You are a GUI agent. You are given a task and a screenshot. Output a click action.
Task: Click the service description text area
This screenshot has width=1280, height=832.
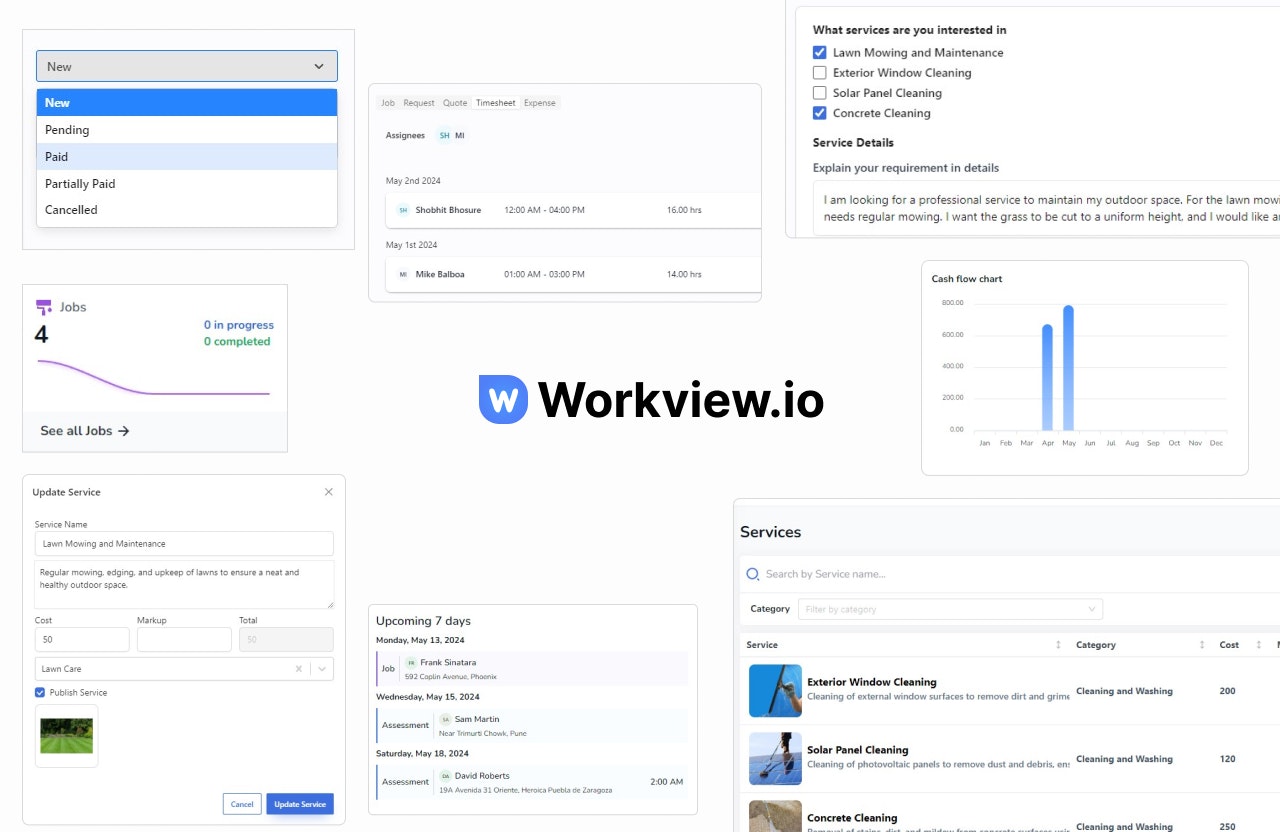184,585
